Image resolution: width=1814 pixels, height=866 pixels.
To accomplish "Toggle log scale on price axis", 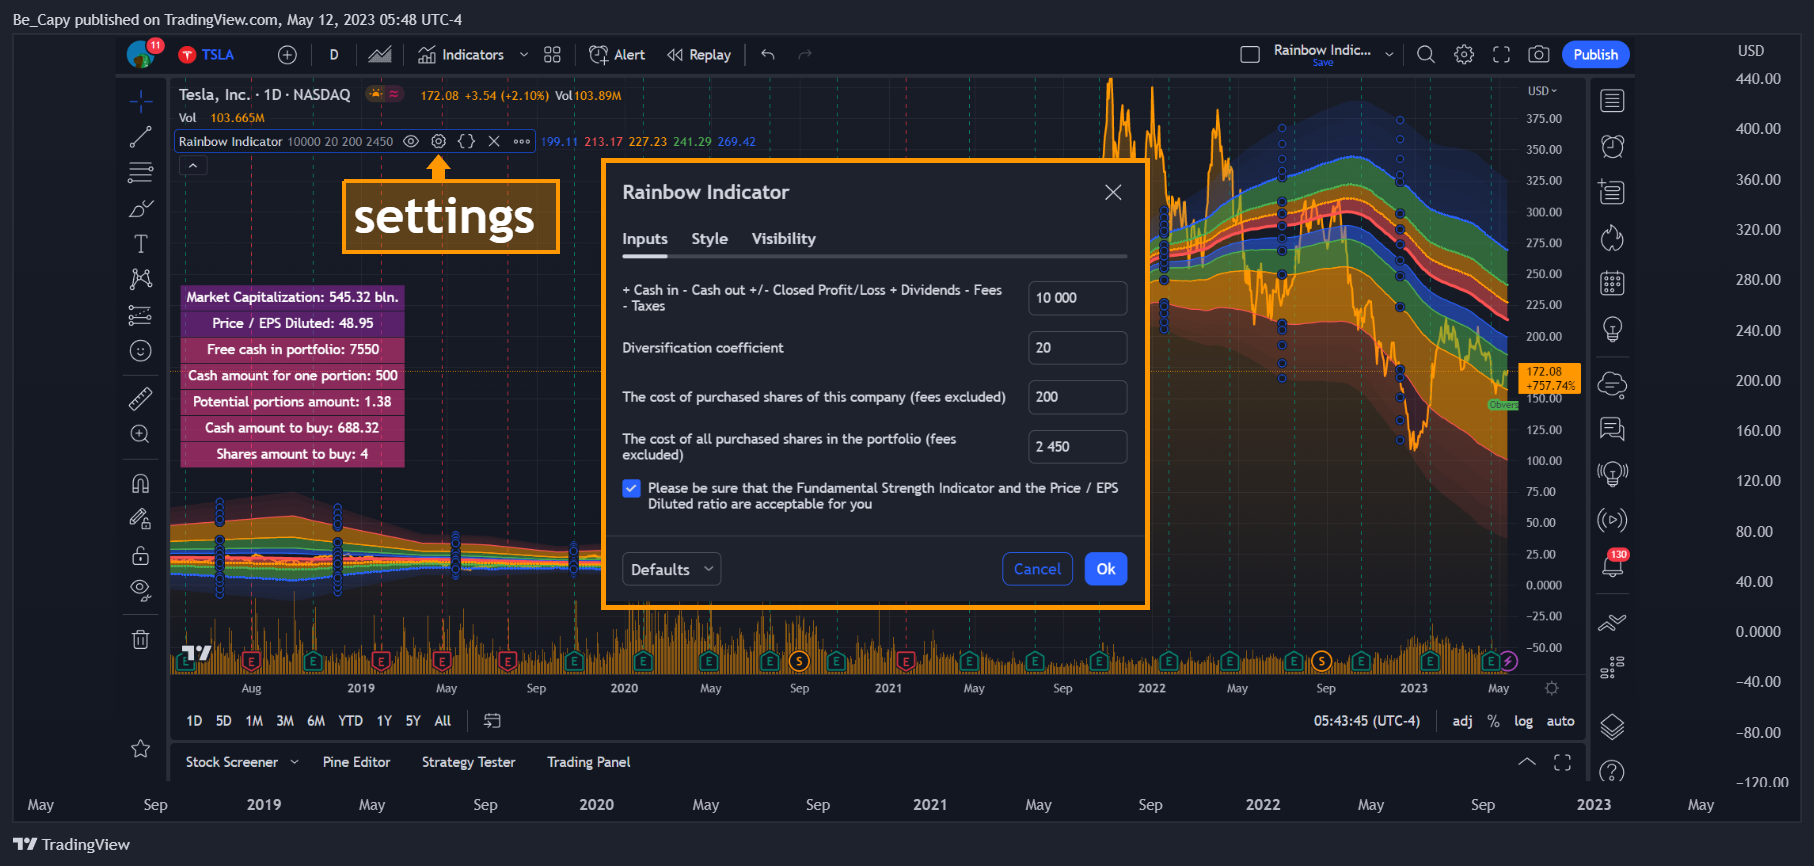I will tap(1523, 721).
